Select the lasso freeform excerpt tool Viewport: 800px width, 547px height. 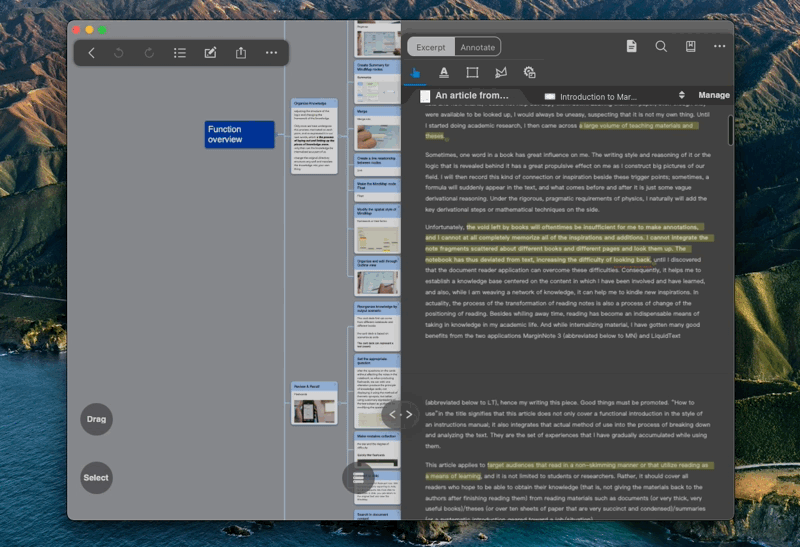[x=501, y=72]
